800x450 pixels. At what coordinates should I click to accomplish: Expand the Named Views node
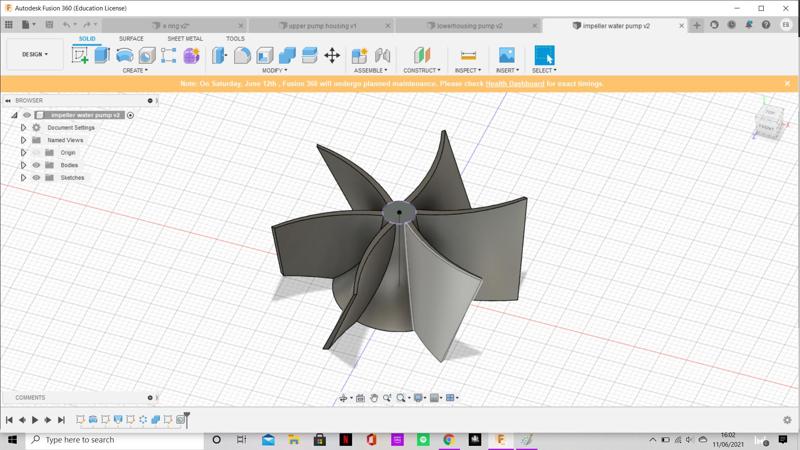click(23, 140)
